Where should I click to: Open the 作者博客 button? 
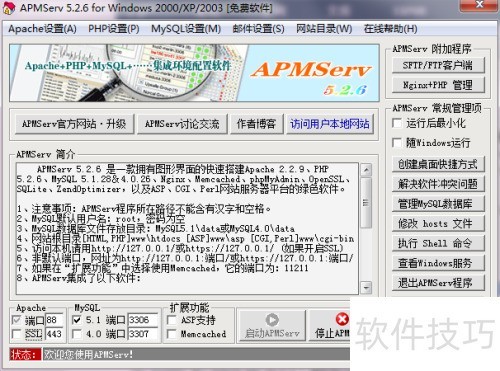click(x=256, y=124)
